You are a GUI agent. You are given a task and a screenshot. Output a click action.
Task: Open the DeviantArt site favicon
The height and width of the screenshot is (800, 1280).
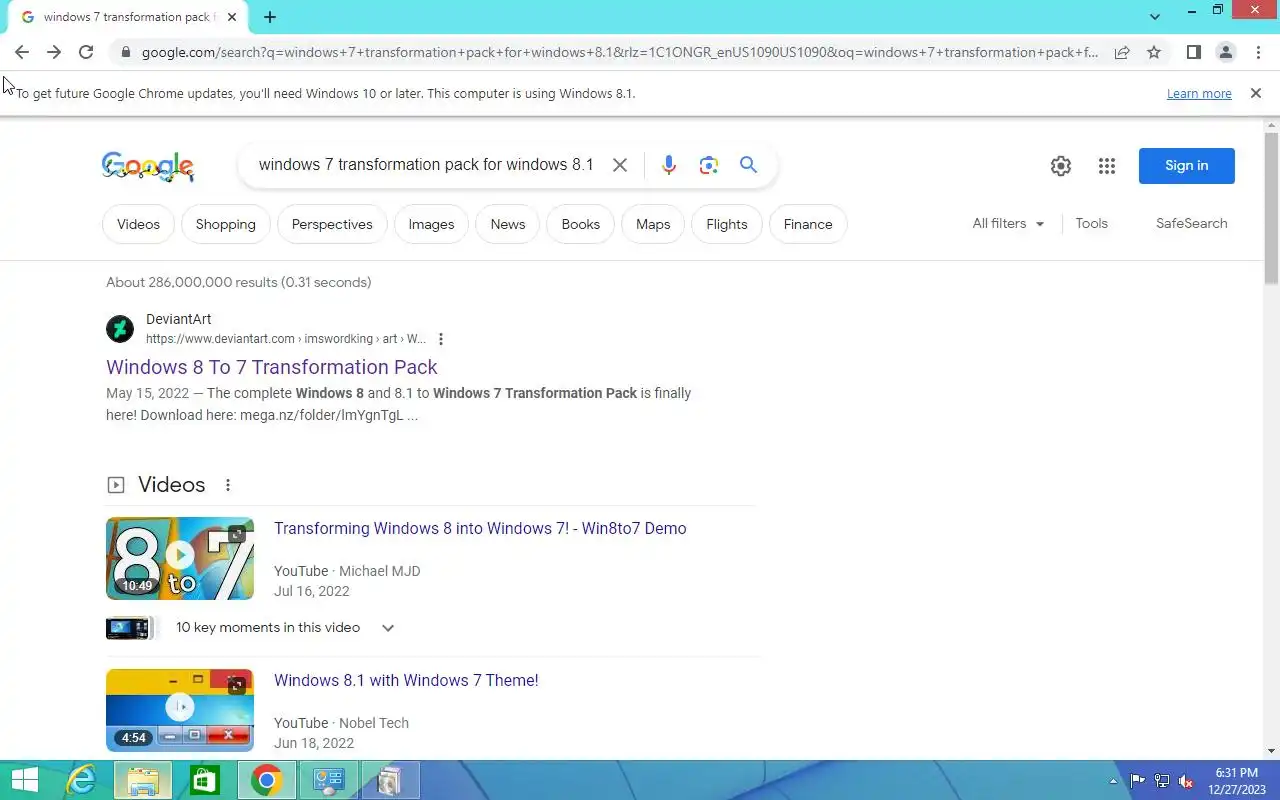pos(120,328)
